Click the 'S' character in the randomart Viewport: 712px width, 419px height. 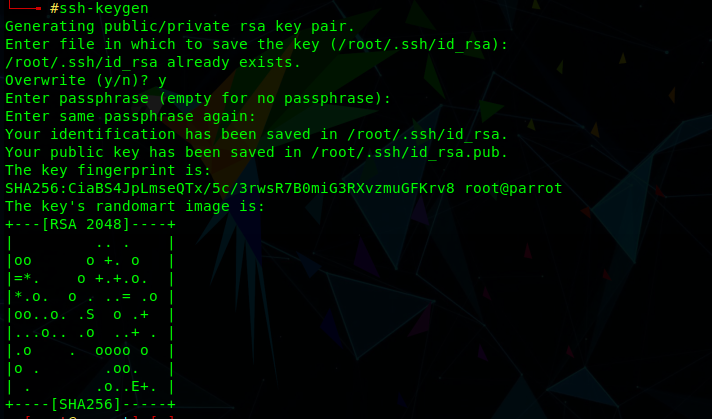pos(90,315)
